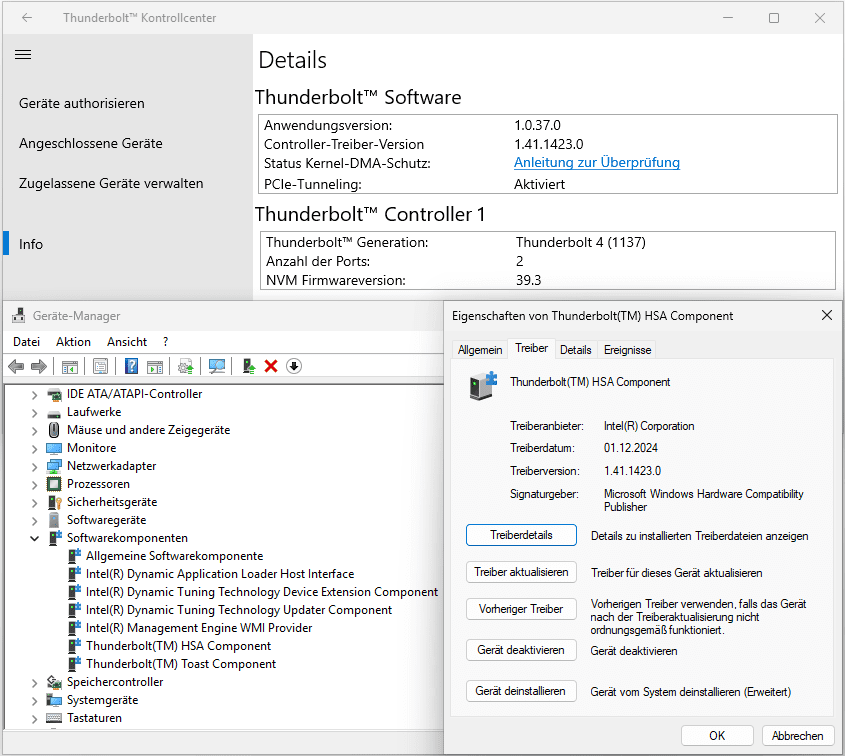Open Anleitung zur Überprüfung link
Screen dimensions: 845x756
click(597, 162)
